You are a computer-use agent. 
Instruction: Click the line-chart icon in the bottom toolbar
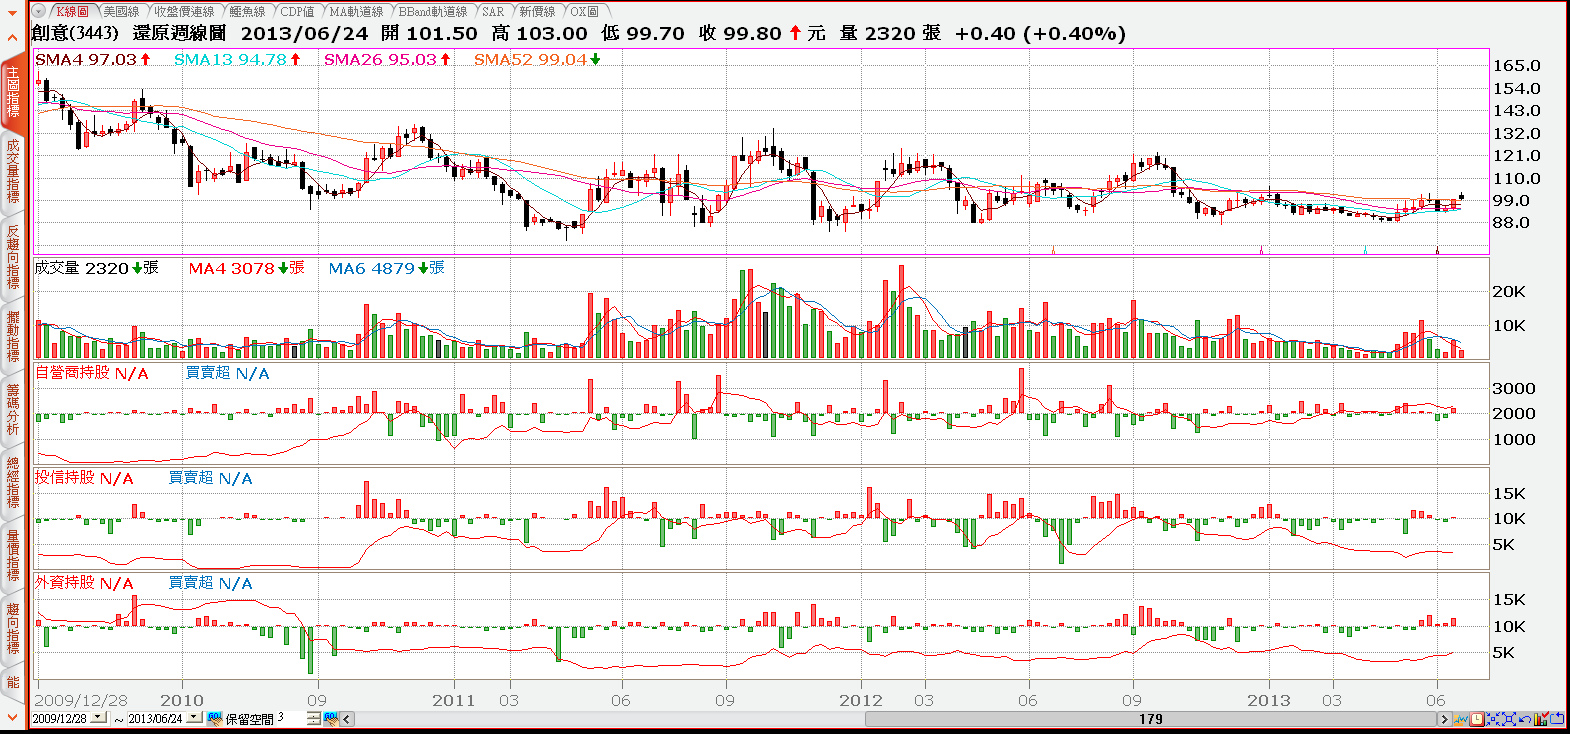(x=1461, y=718)
